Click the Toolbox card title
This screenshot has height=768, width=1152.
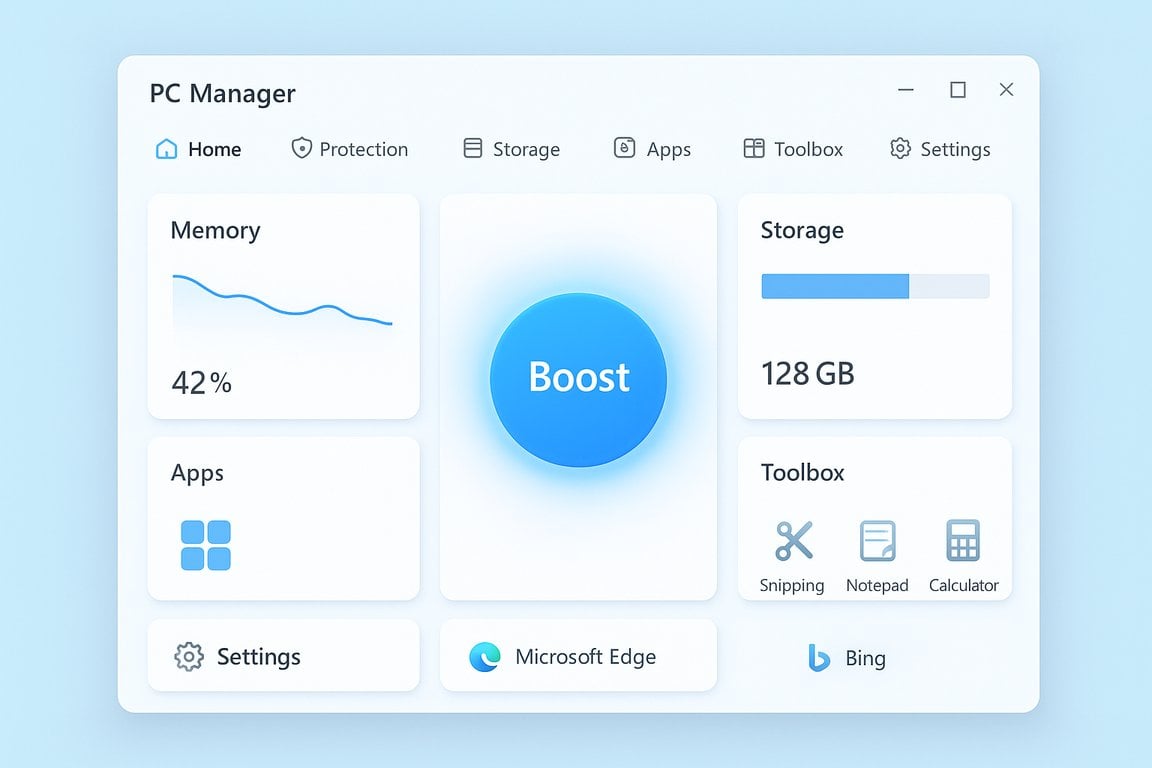tap(802, 473)
